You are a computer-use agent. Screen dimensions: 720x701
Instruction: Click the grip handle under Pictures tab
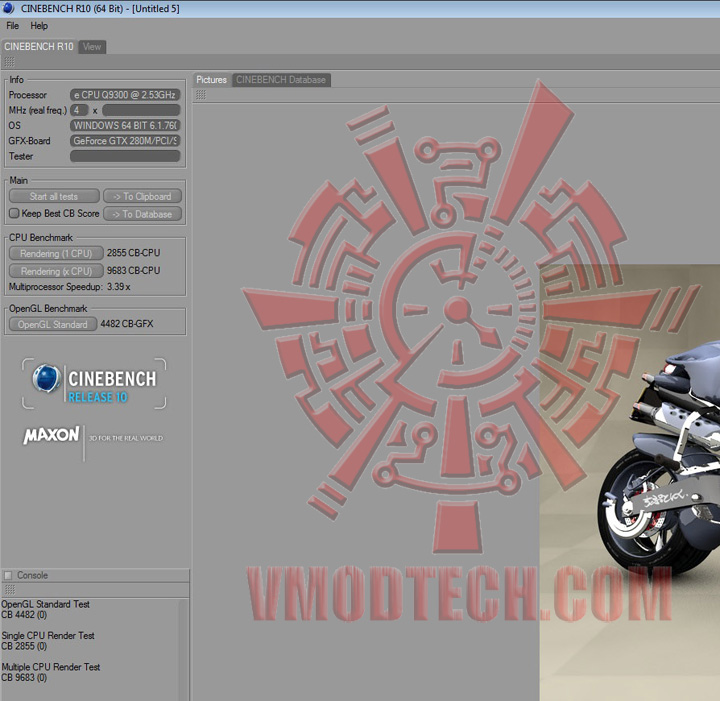click(201, 95)
